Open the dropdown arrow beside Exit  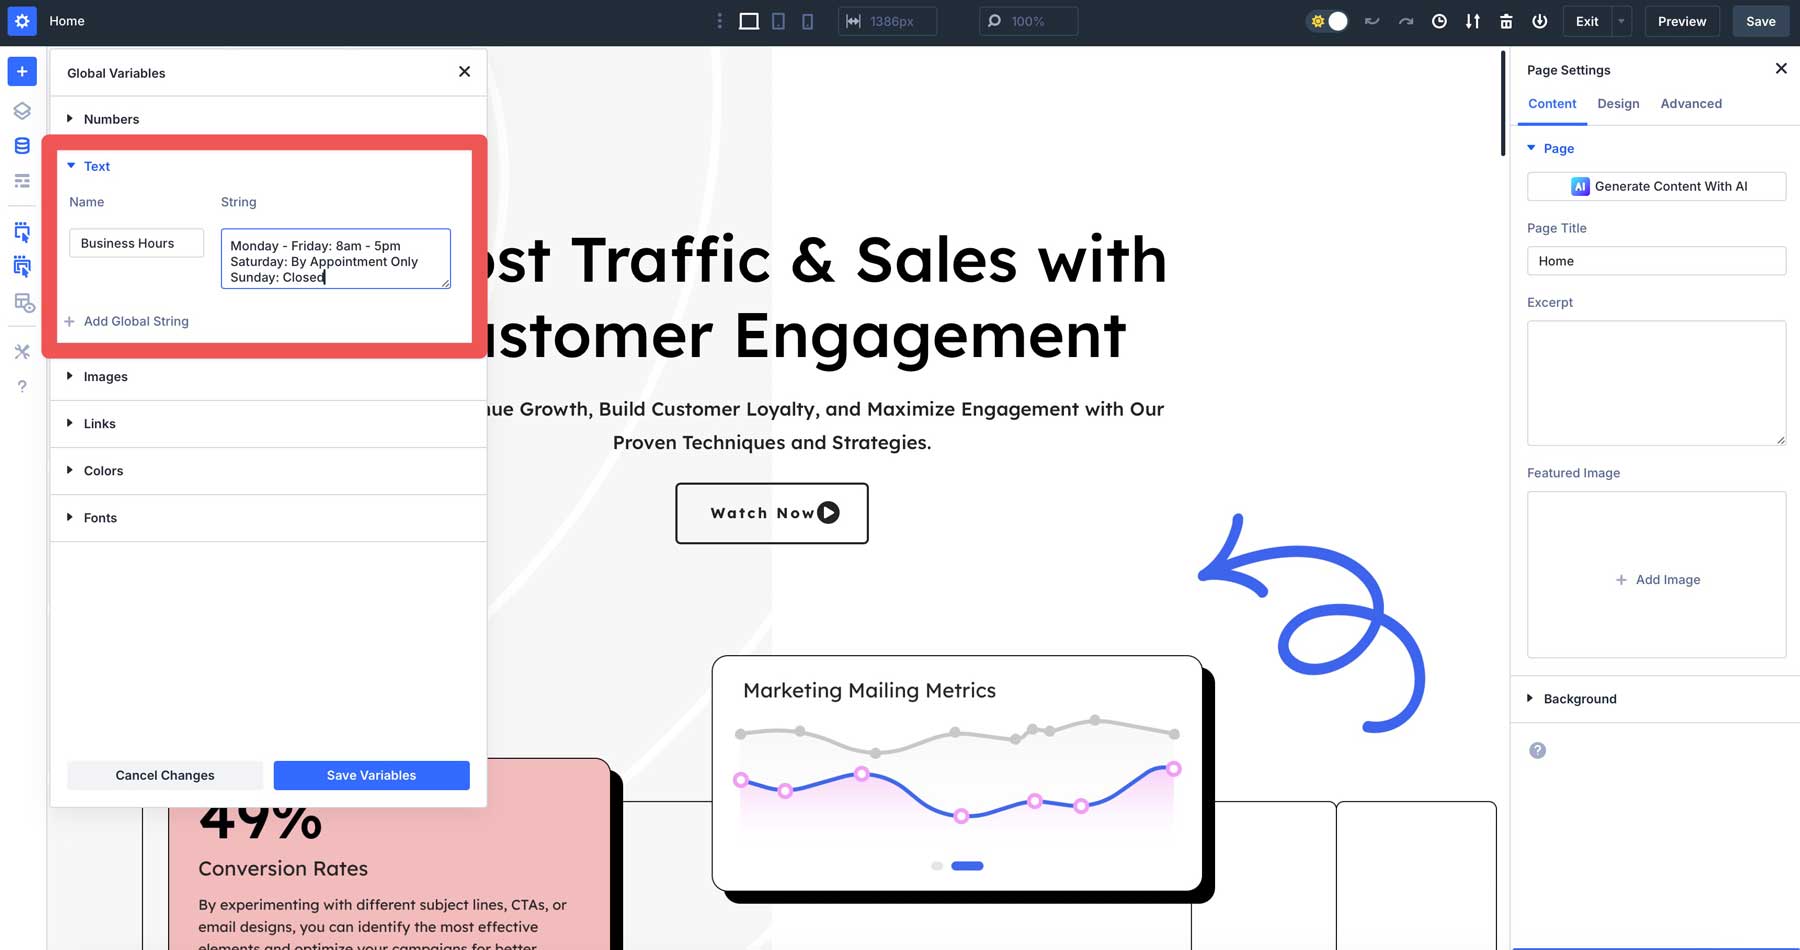pos(1621,21)
